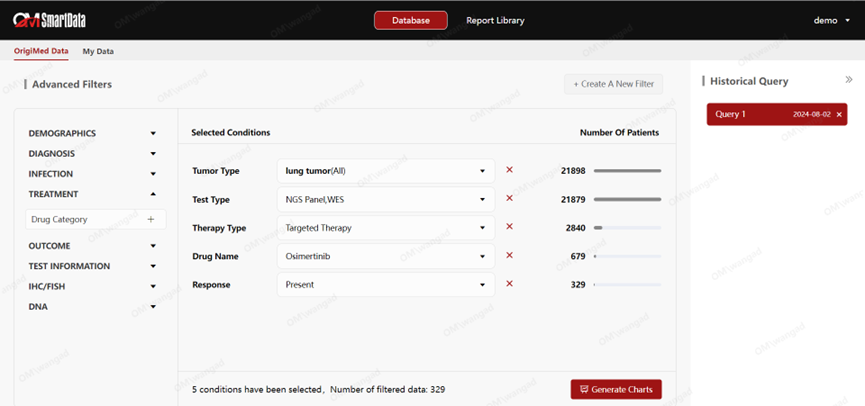The height and width of the screenshot is (406, 865).
Task: Click the 2024-08-02 query date
Action: [811, 115]
